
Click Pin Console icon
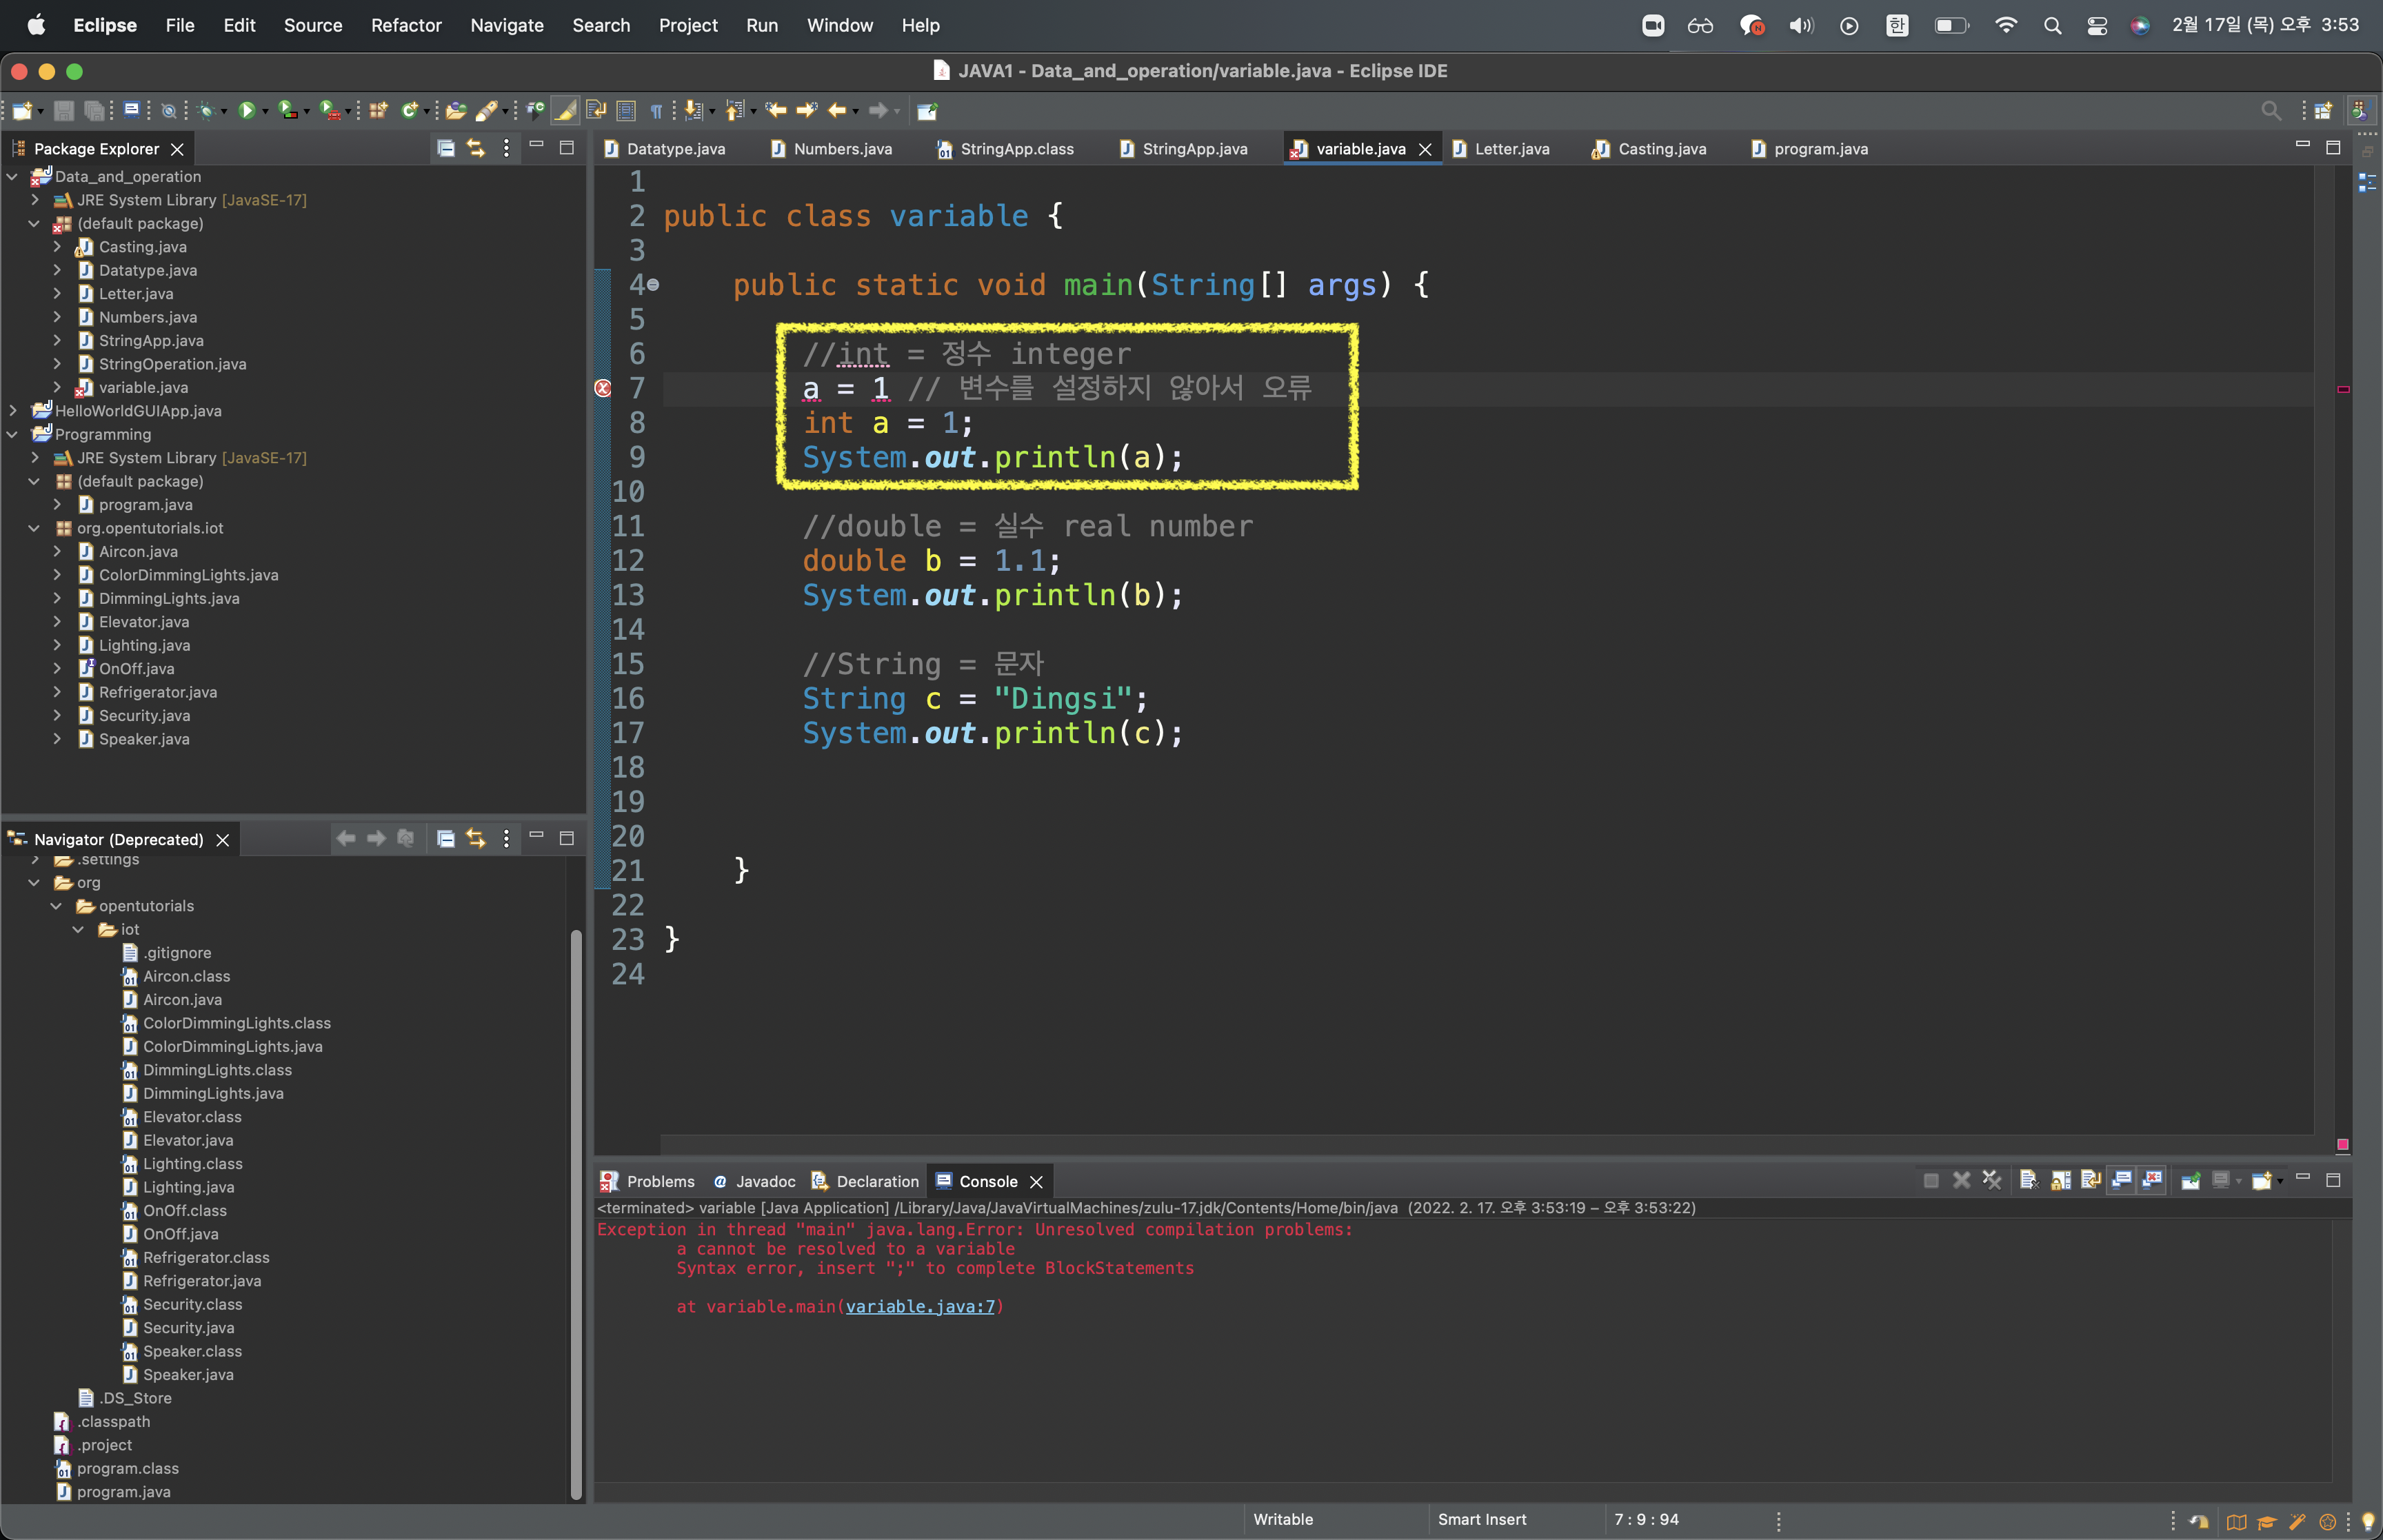pos(2190,1181)
